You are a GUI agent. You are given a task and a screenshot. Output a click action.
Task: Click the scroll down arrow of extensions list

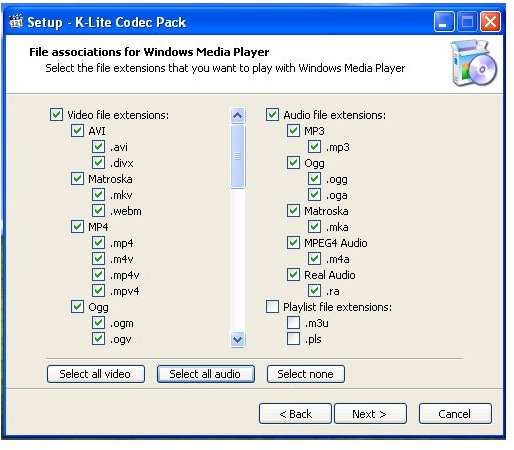(237, 339)
